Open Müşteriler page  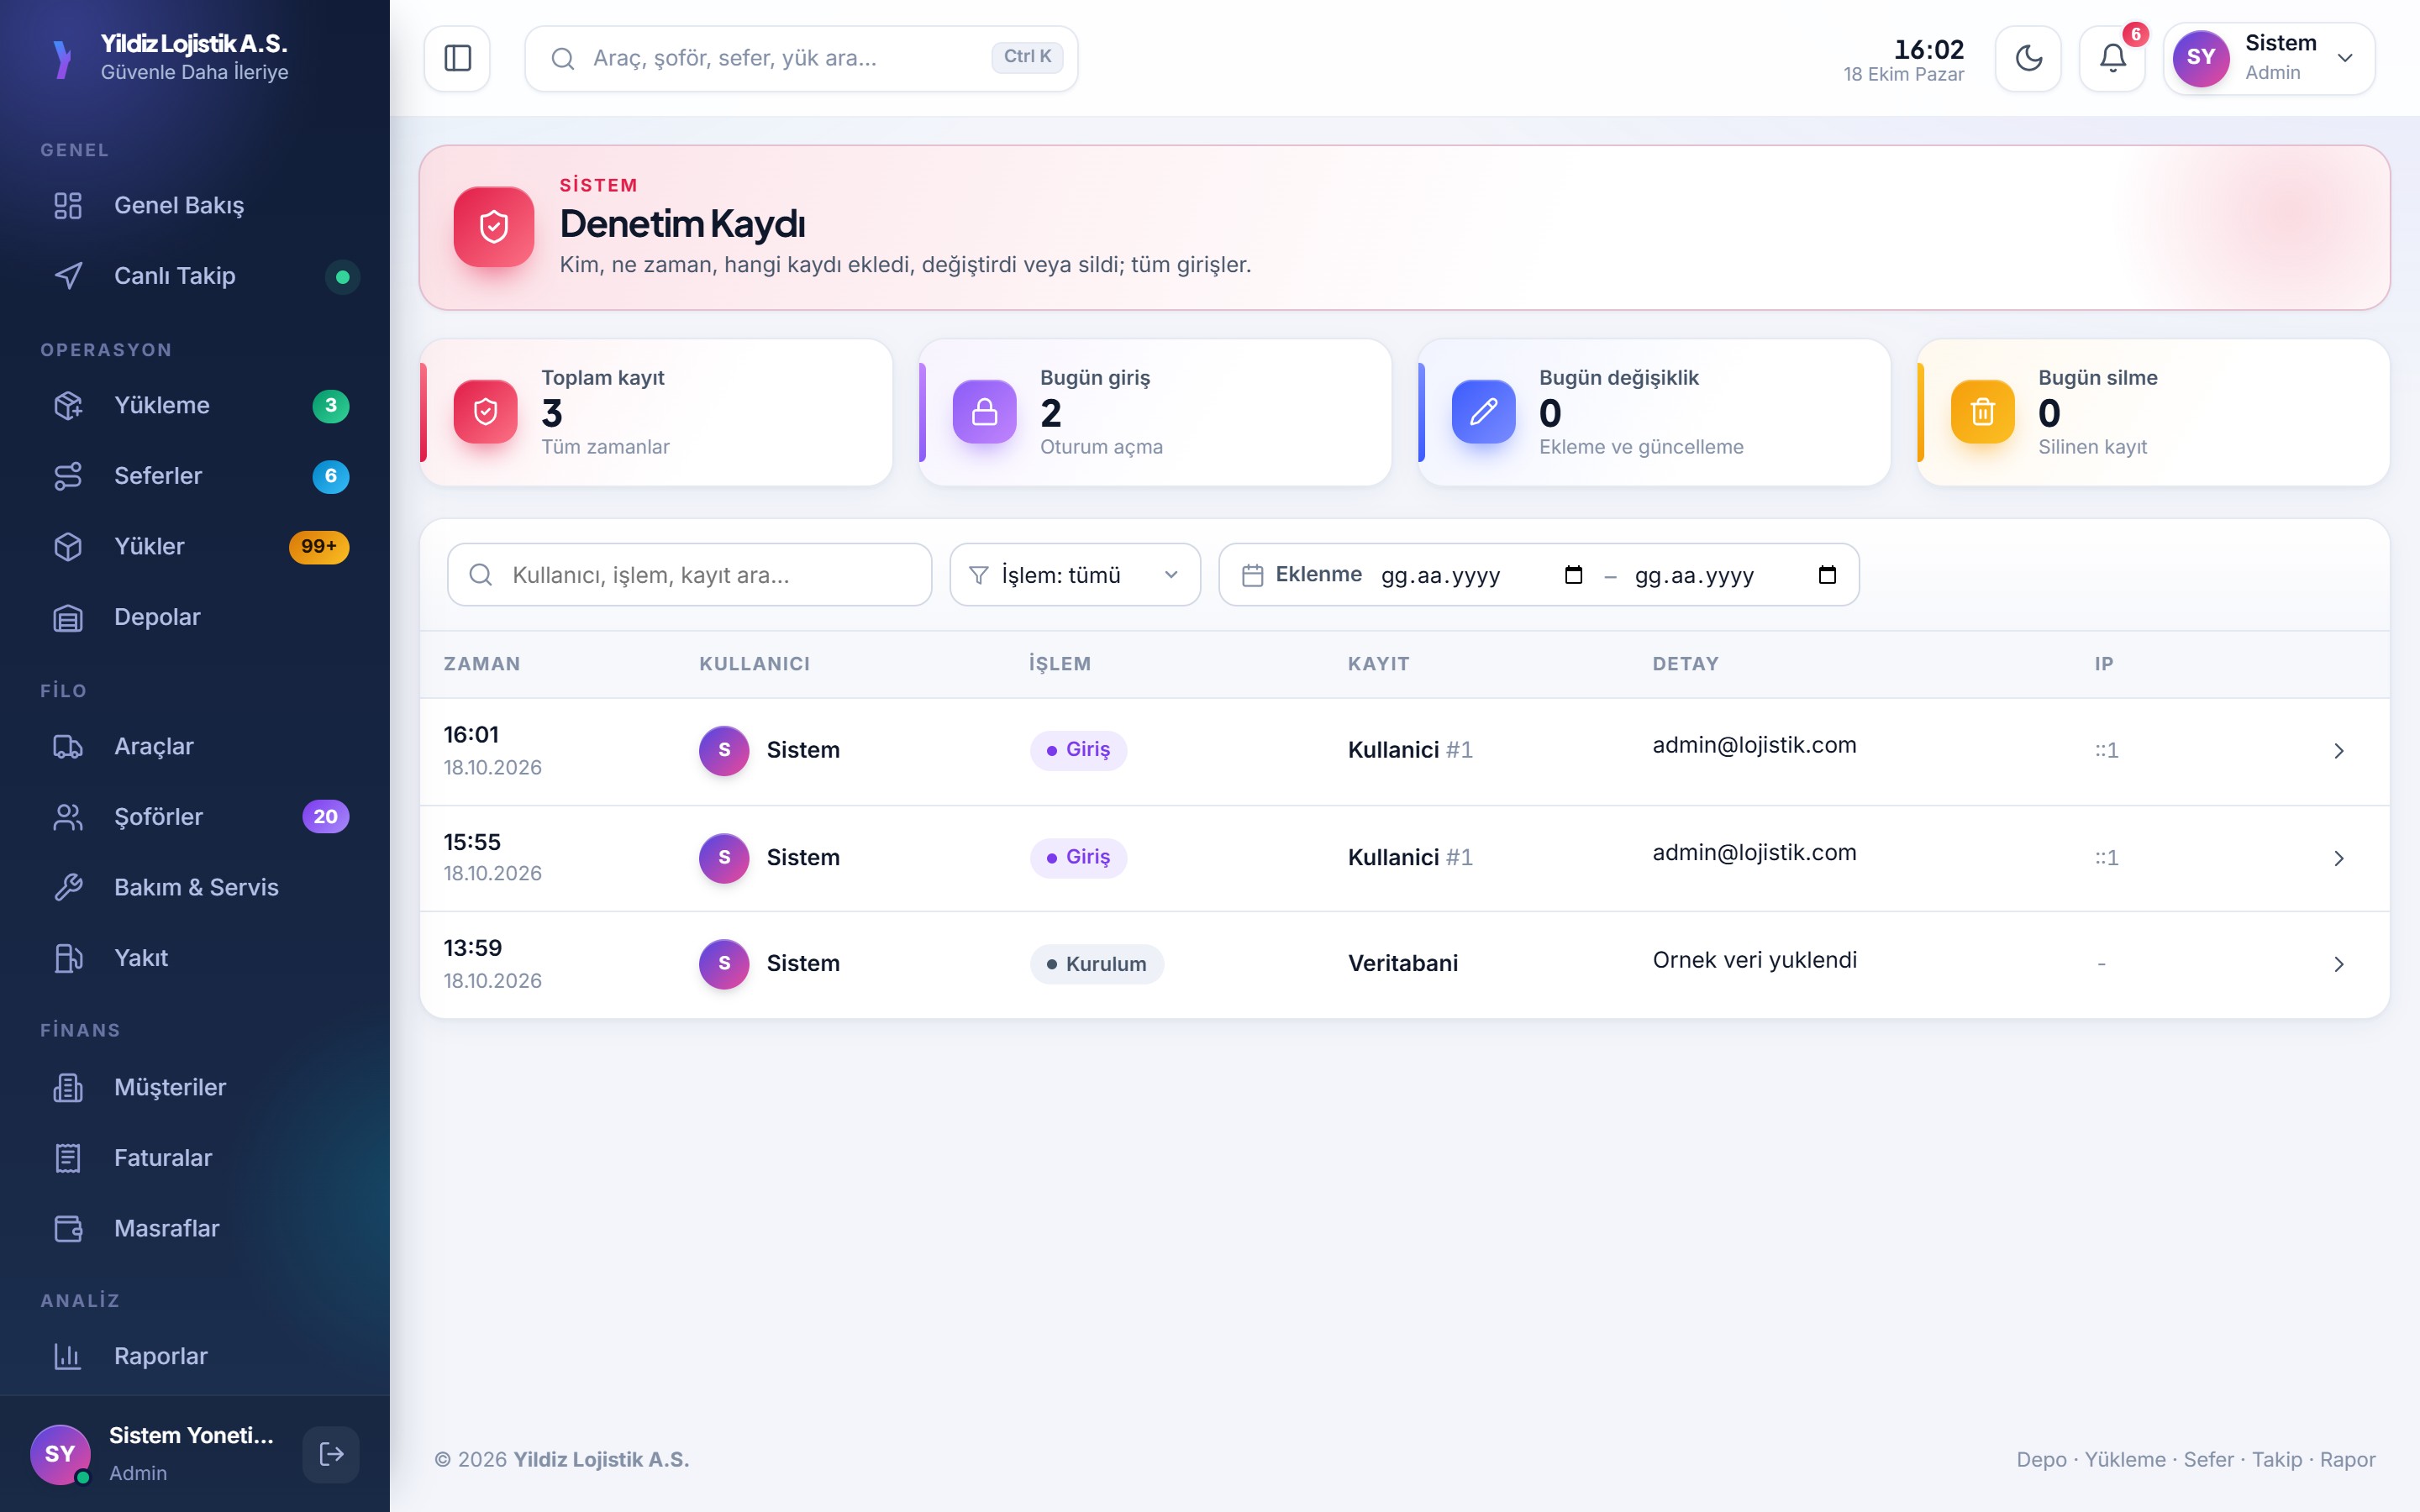click(x=195, y=1087)
